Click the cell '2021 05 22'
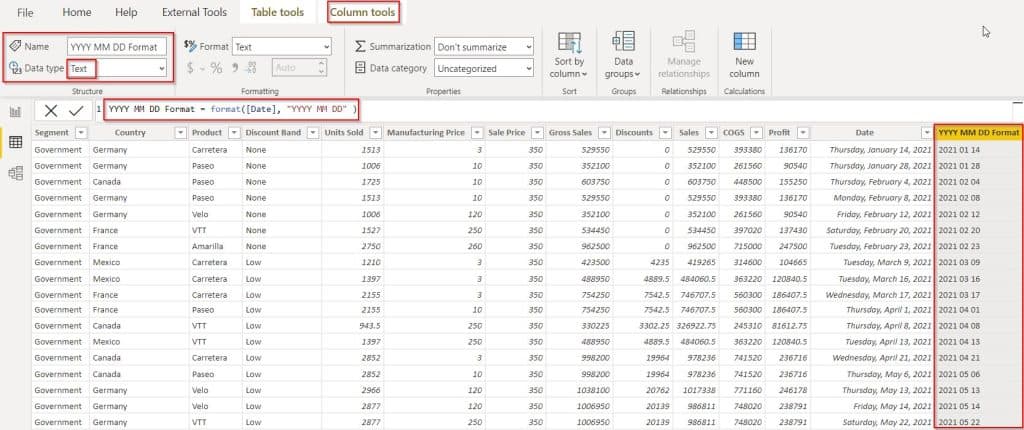 [x=978, y=422]
